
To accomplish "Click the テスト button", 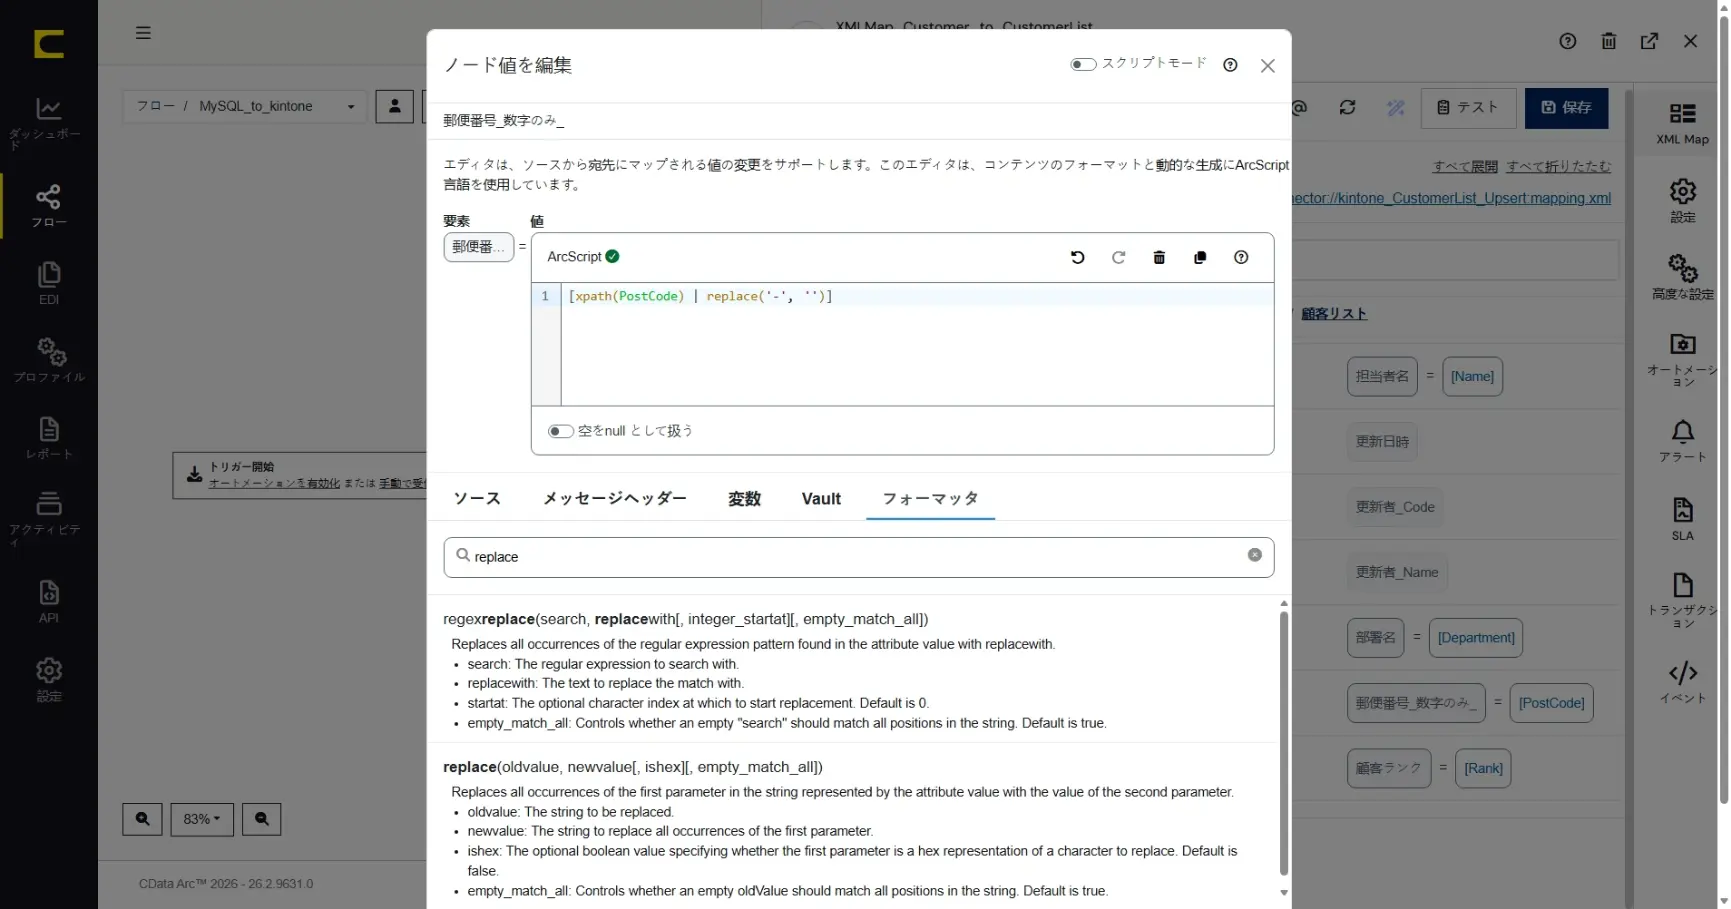I will point(1468,107).
